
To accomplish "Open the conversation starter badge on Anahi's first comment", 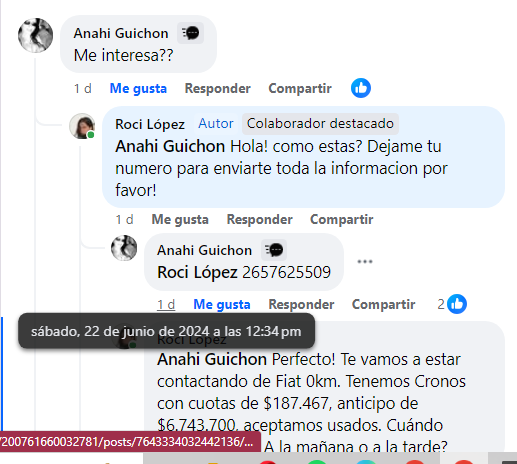I will pos(190,33).
